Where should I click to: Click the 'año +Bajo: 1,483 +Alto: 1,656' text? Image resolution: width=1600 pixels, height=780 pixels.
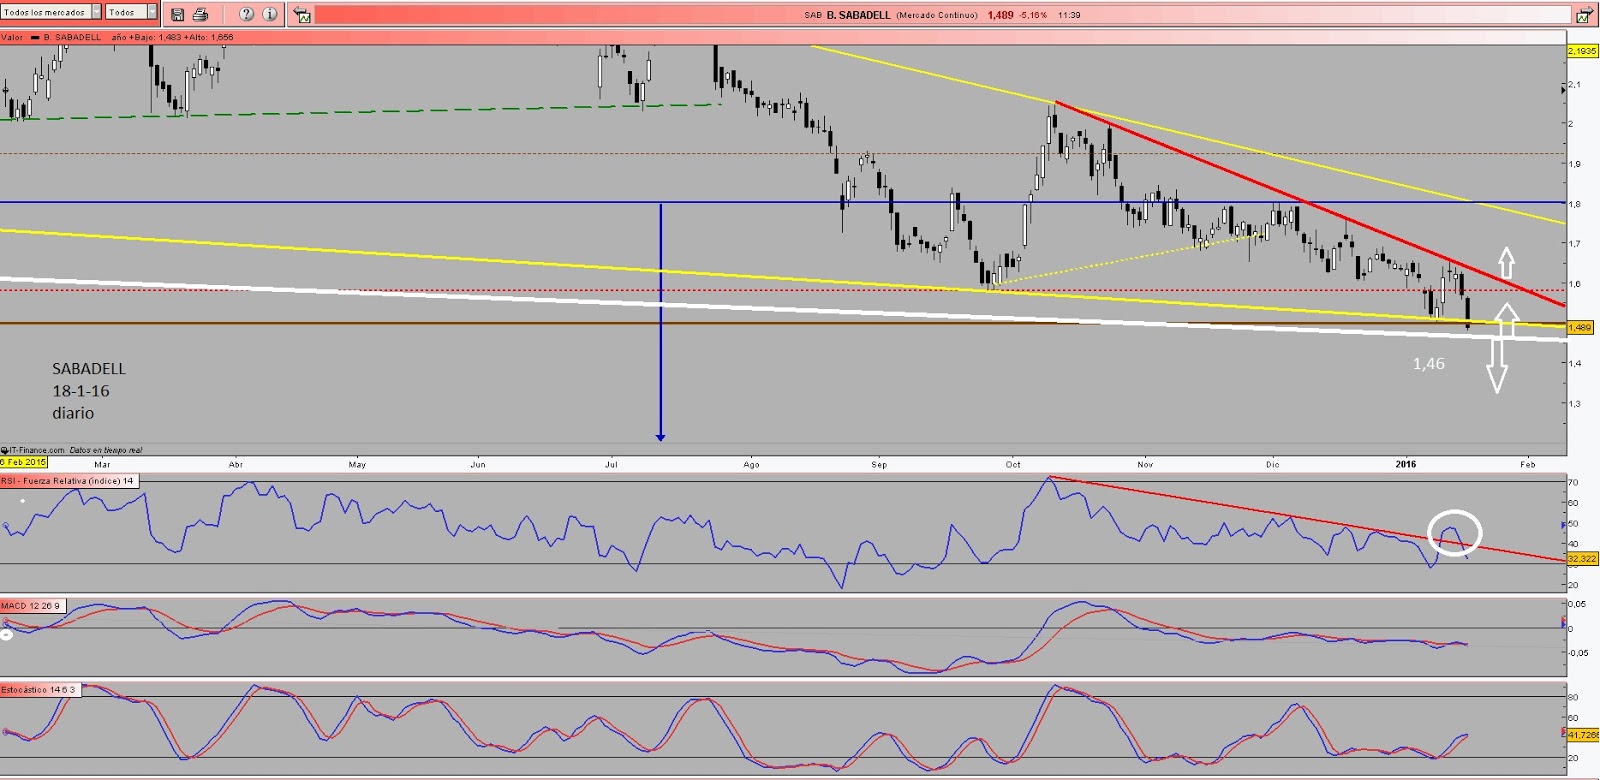[x=172, y=37]
